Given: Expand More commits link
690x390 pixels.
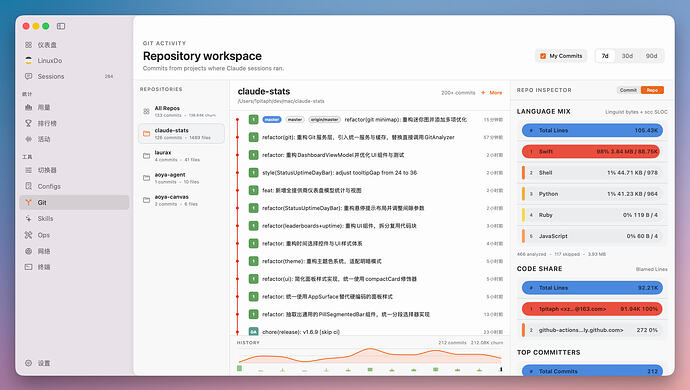Looking at the screenshot, I should tap(492, 92).
